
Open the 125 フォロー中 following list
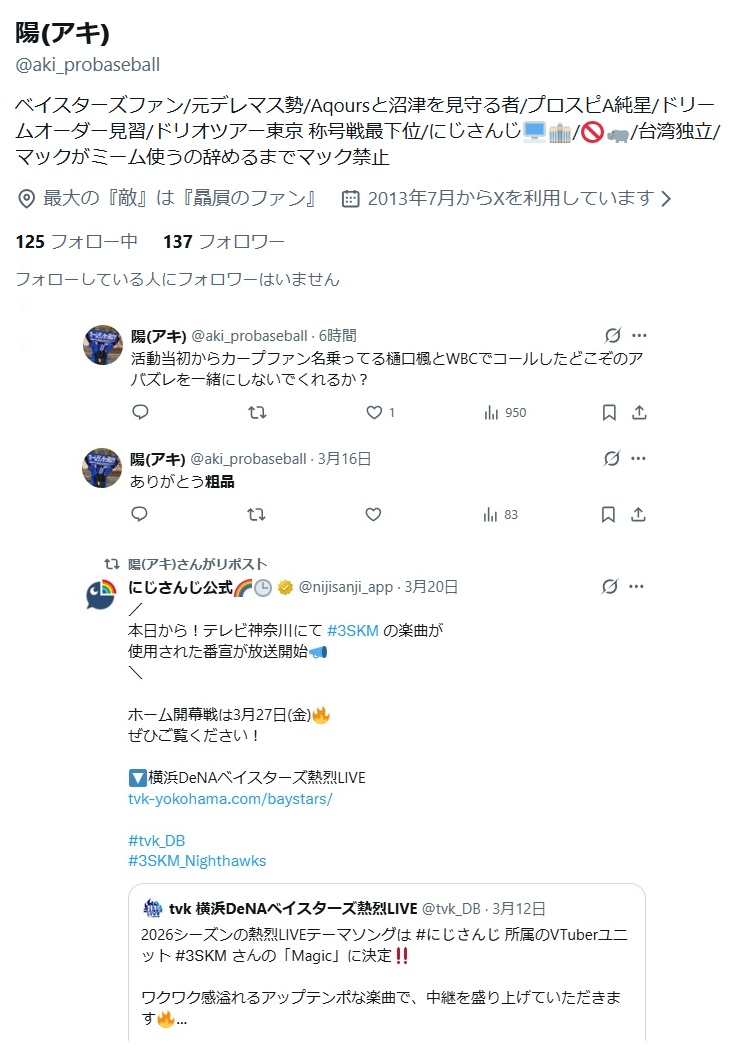(x=77, y=241)
